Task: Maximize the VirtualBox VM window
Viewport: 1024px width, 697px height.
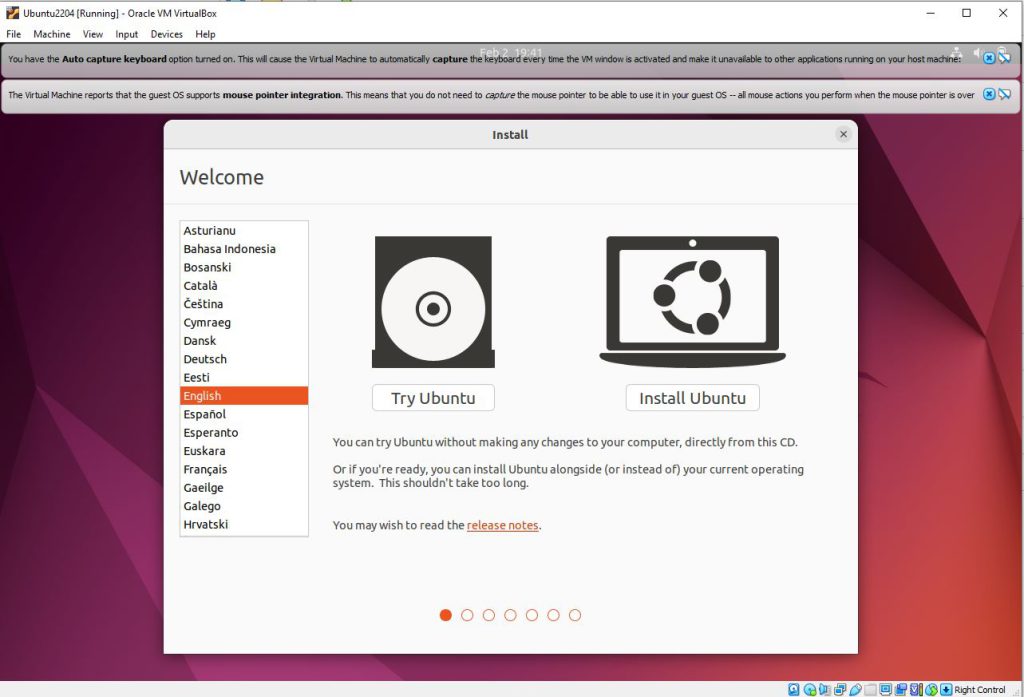Action: click(967, 13)
